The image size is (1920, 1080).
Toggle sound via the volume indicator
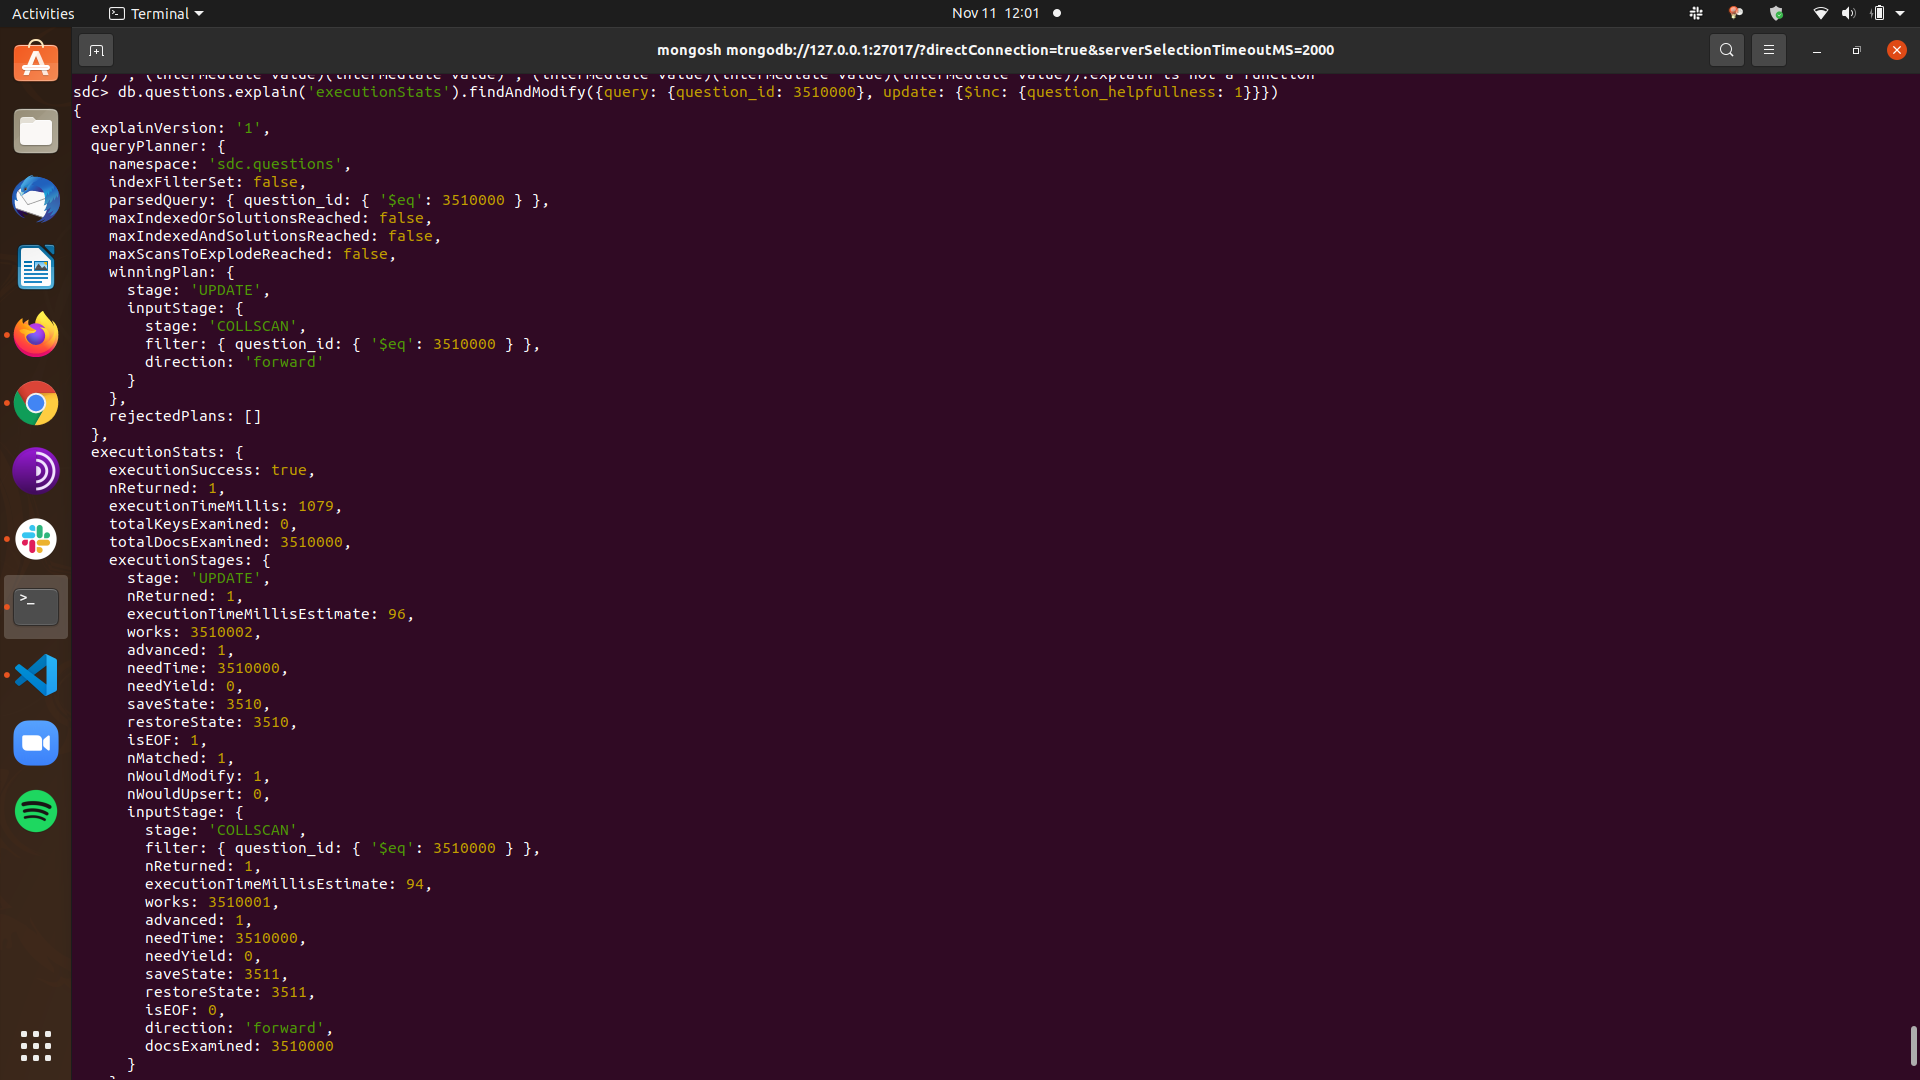pyautogui.click(x=1849, y=13)
